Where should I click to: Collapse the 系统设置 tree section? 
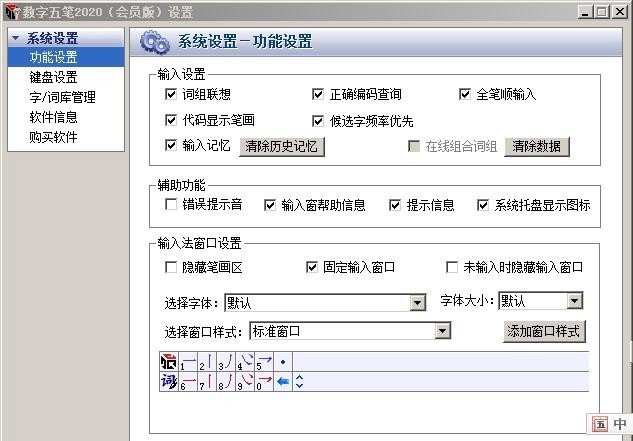click(16, 38)
